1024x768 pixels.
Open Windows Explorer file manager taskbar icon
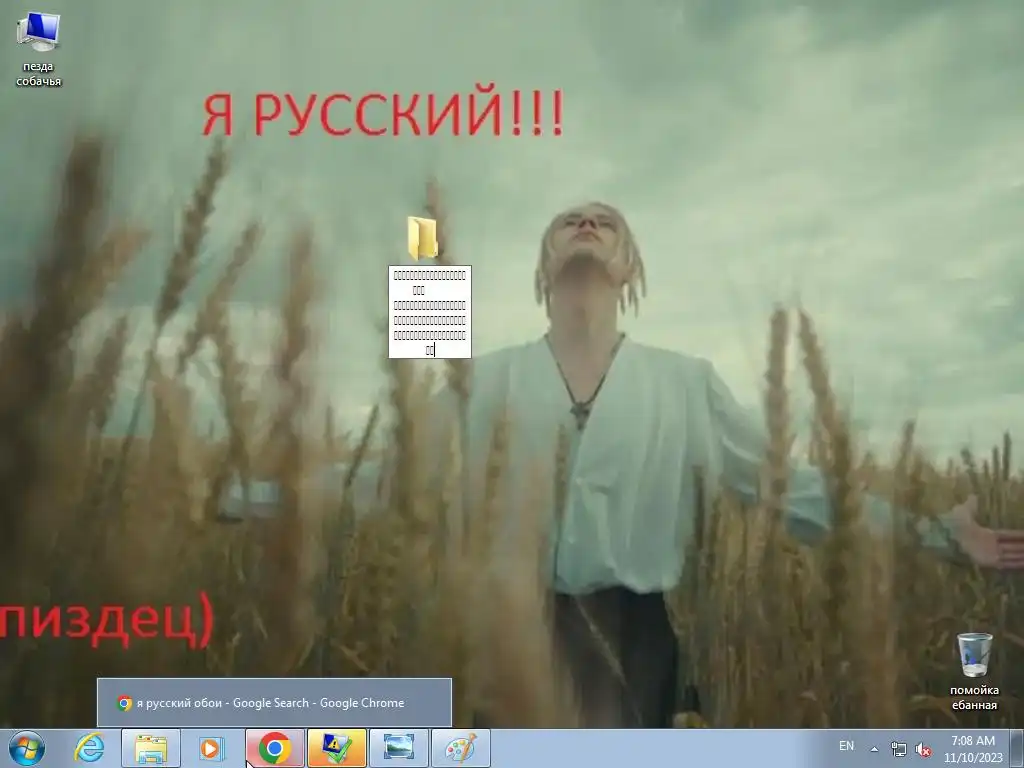point(151,748)
